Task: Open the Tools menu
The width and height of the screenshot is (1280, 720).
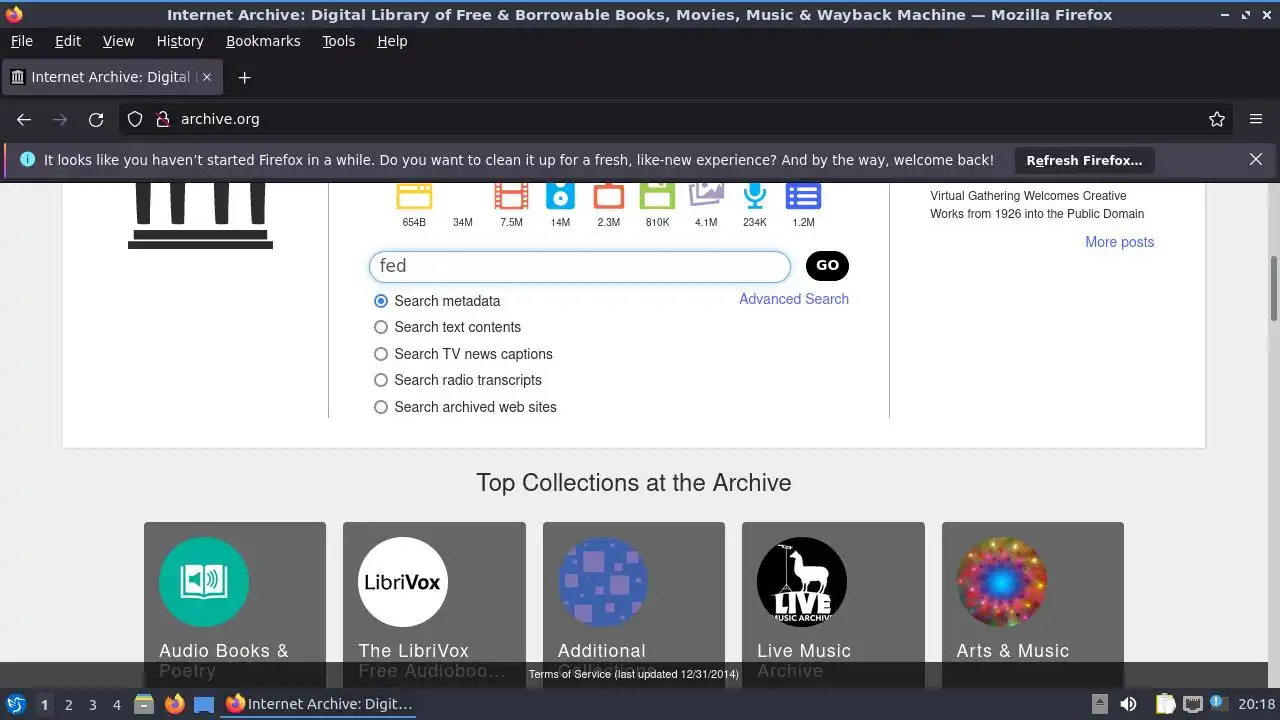Action: click(x=339, y=41)
